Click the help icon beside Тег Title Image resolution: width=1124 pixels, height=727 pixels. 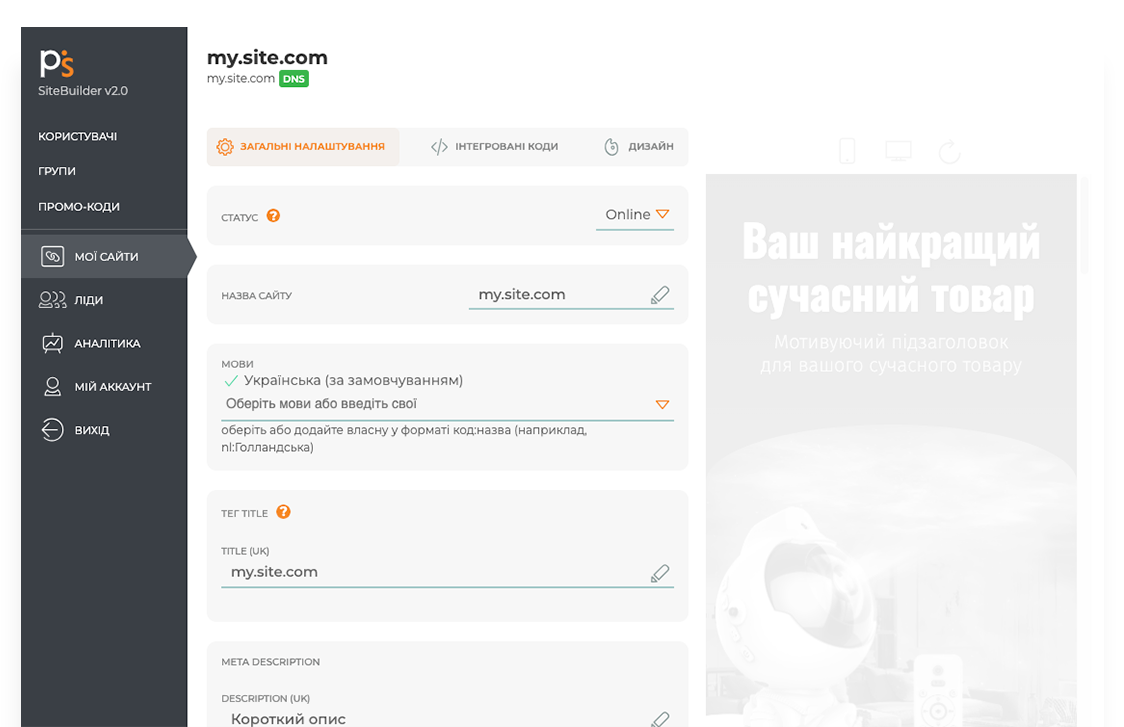point(283,512)
